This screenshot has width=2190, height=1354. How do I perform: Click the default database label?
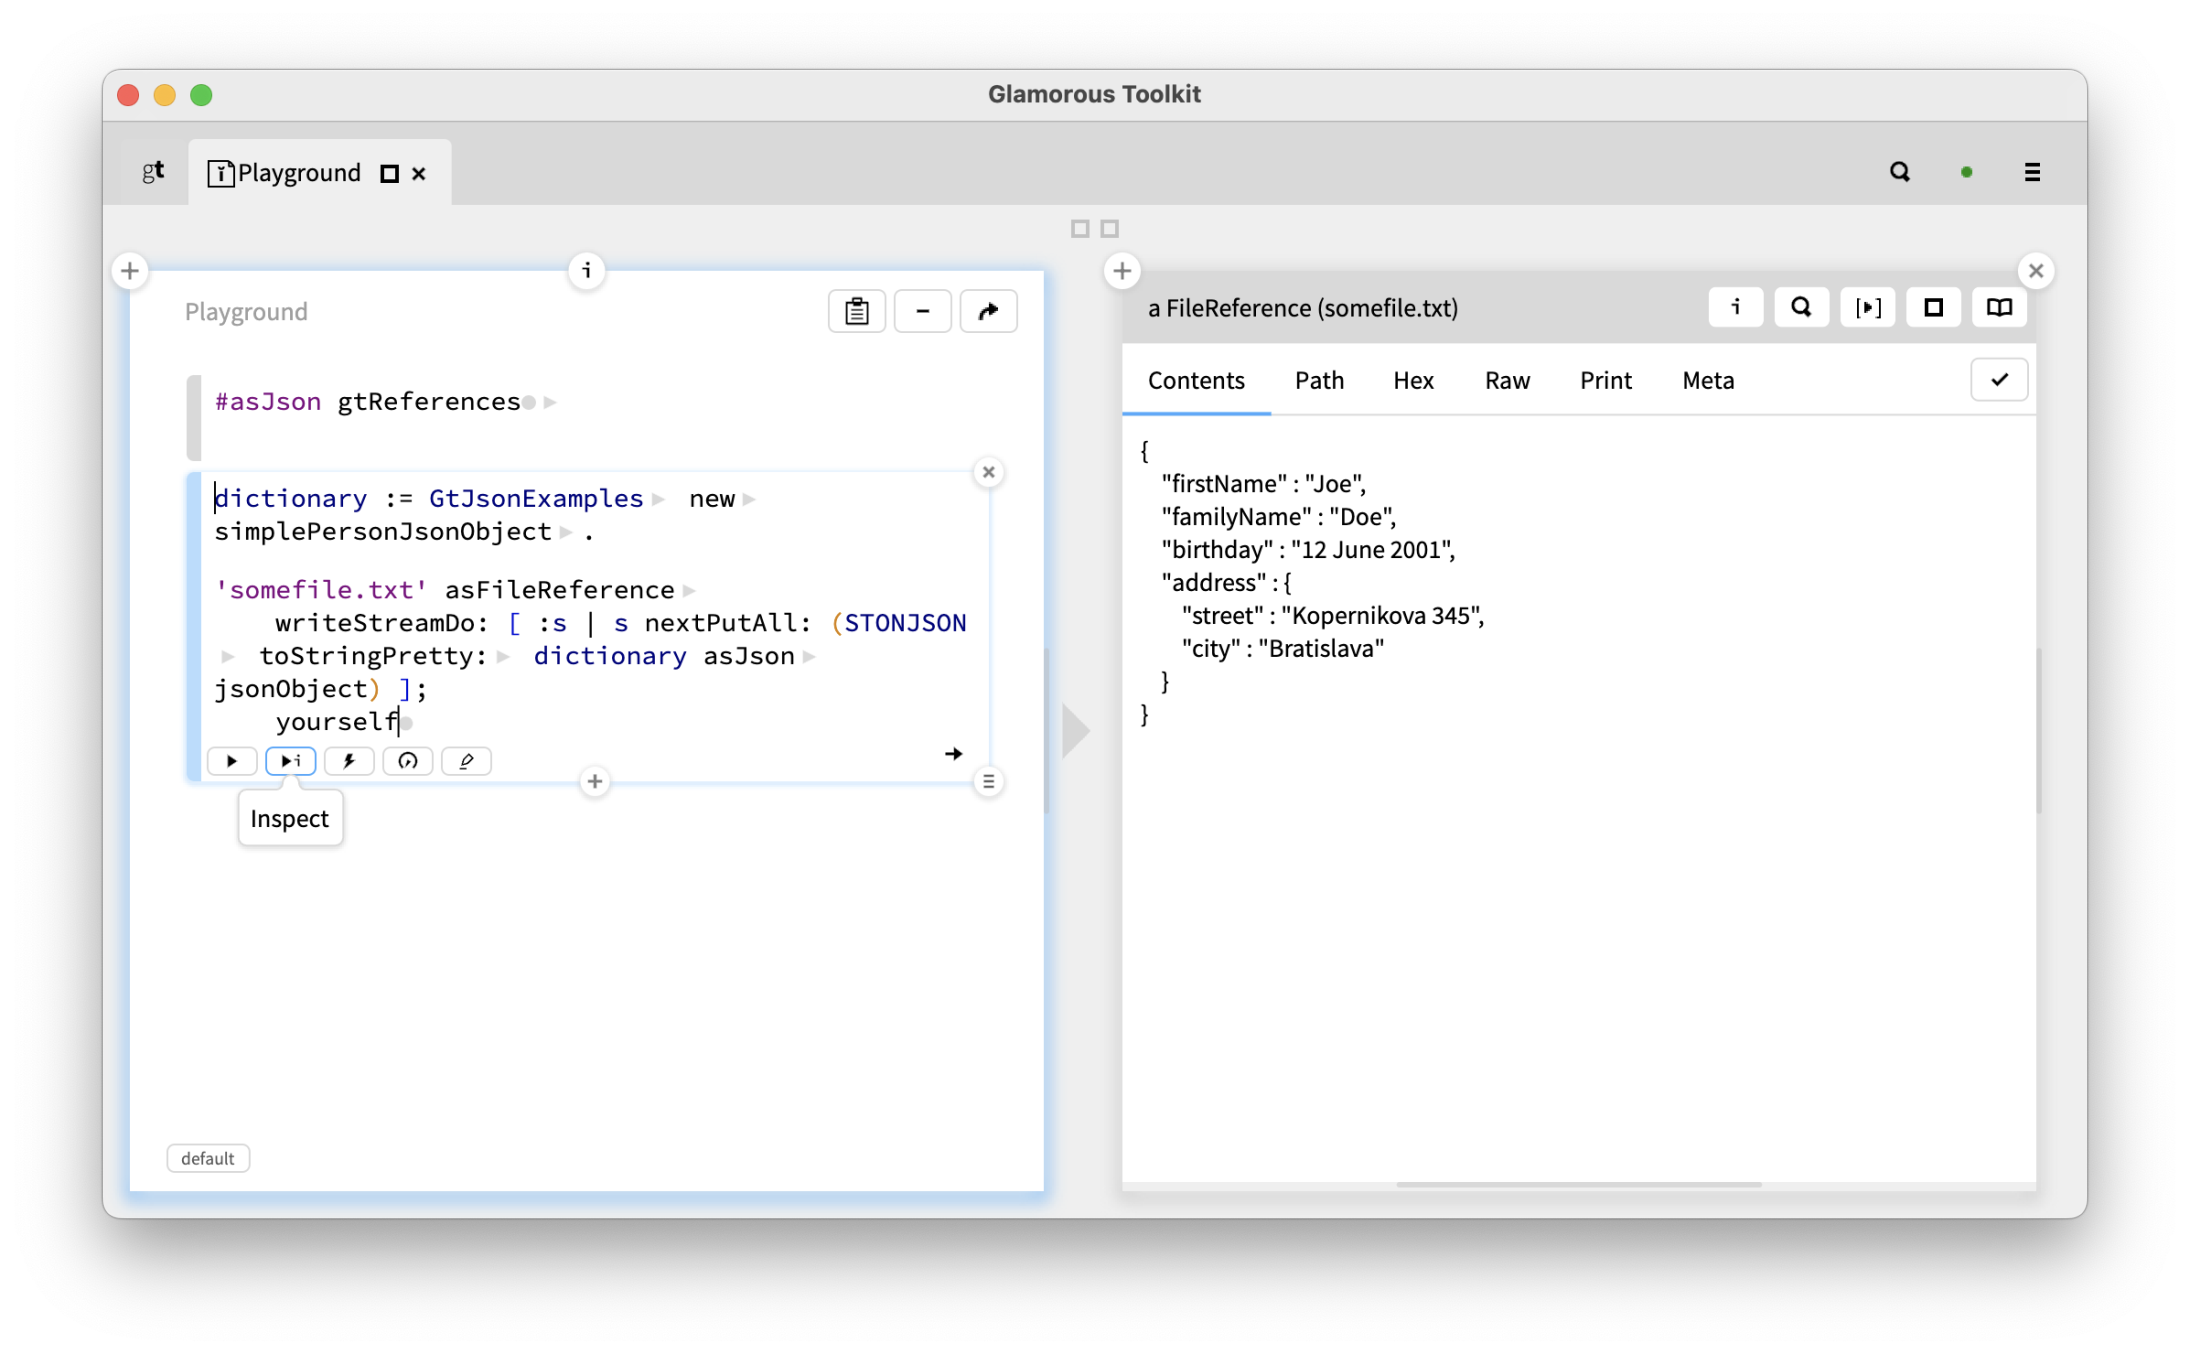click(x=208, y=1158)
